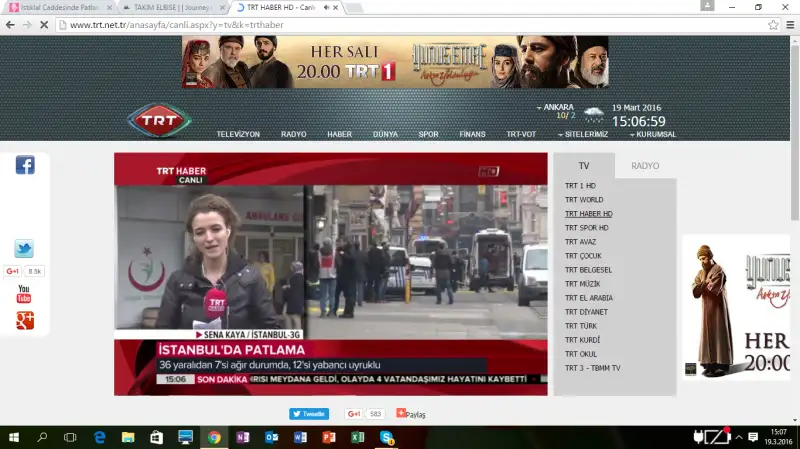This screenshot has height=449, width=800.
Task: Click the TRT logo in header
Action: point(159,120)
